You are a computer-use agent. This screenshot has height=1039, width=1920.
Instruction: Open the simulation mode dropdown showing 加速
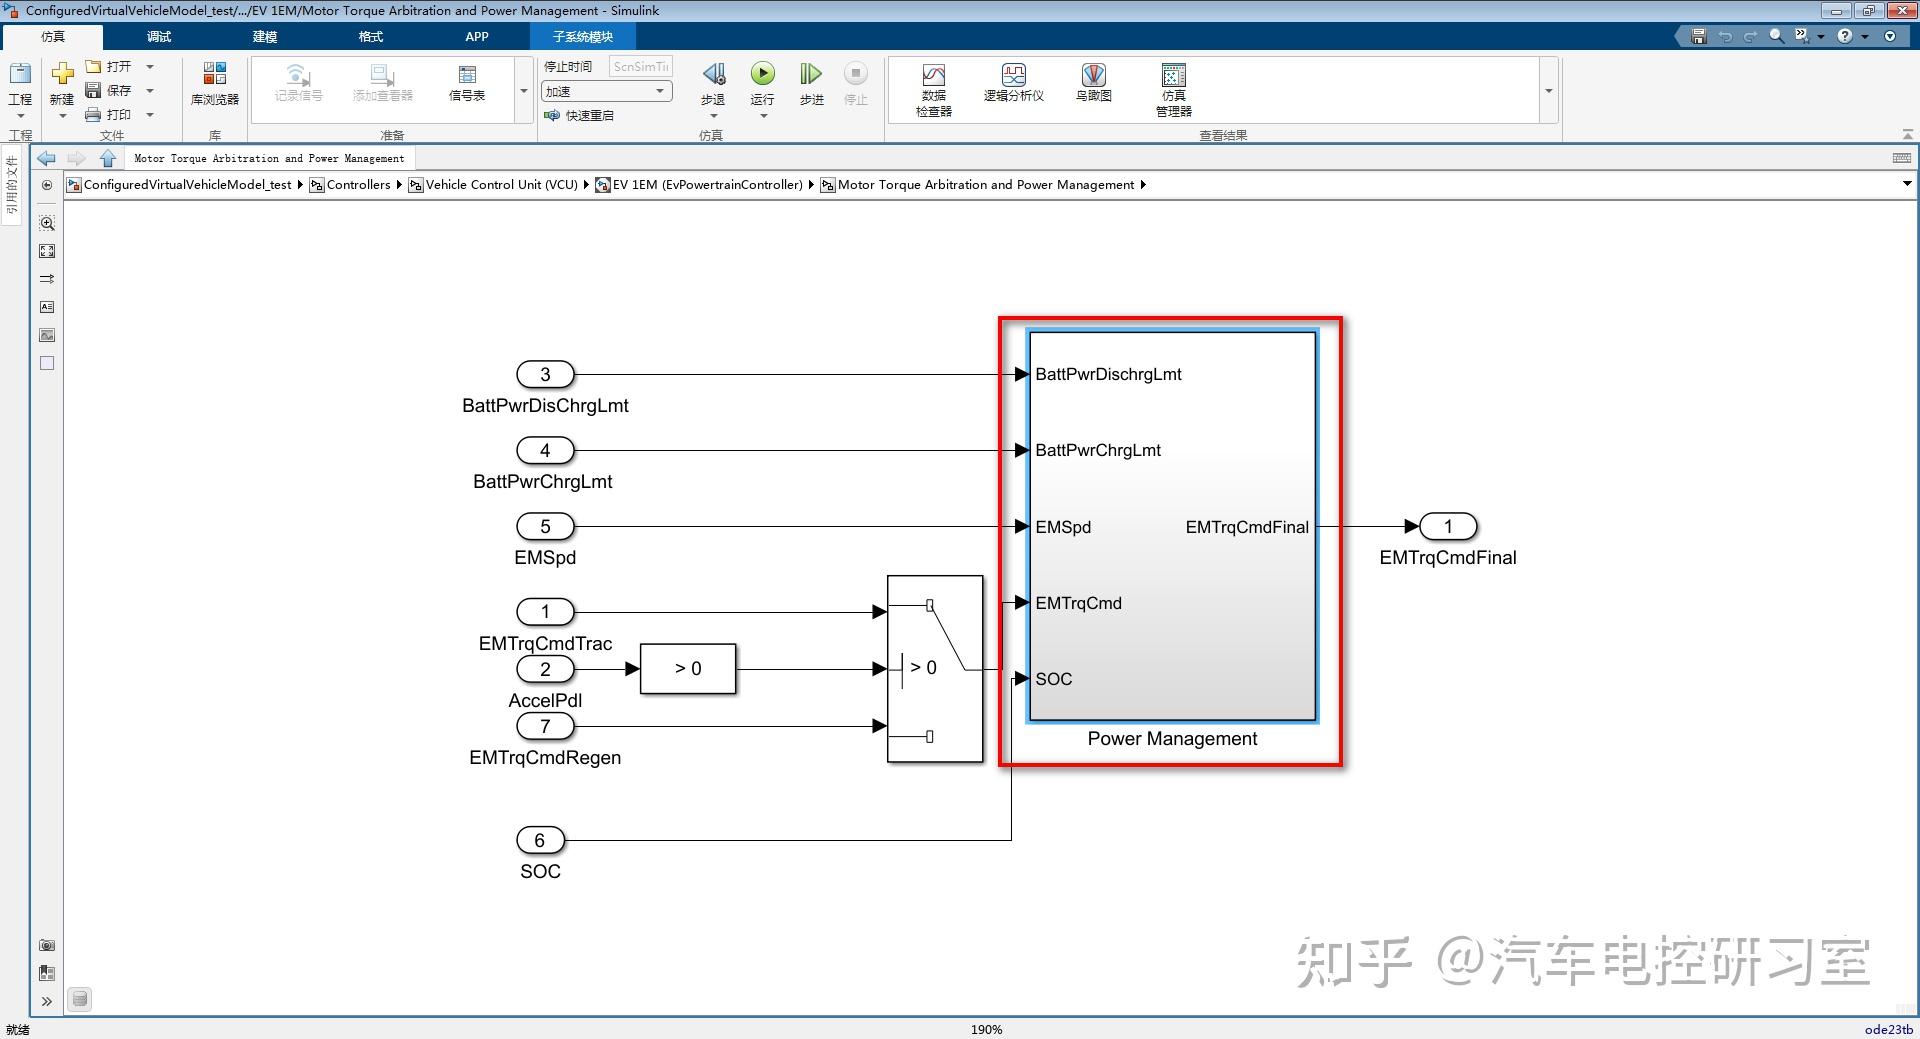coord(660,90)
